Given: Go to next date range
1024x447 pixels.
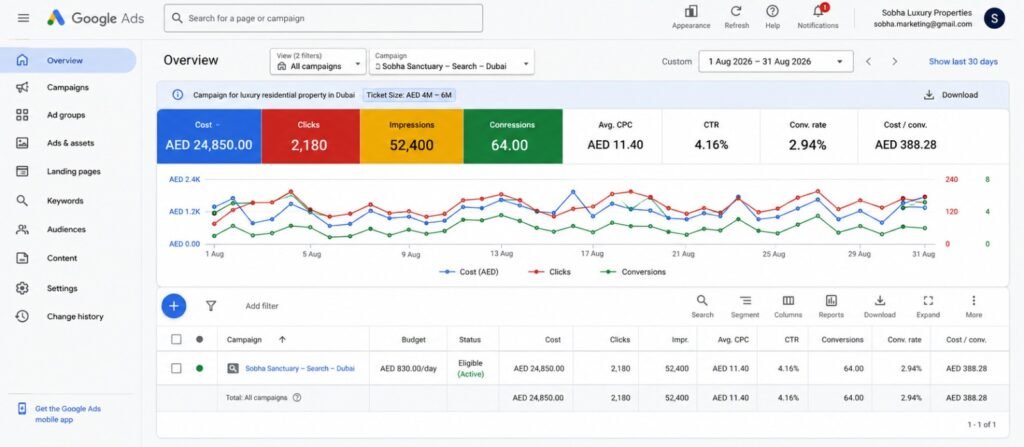Looking at the screenshot, I should tap(895, 61).
